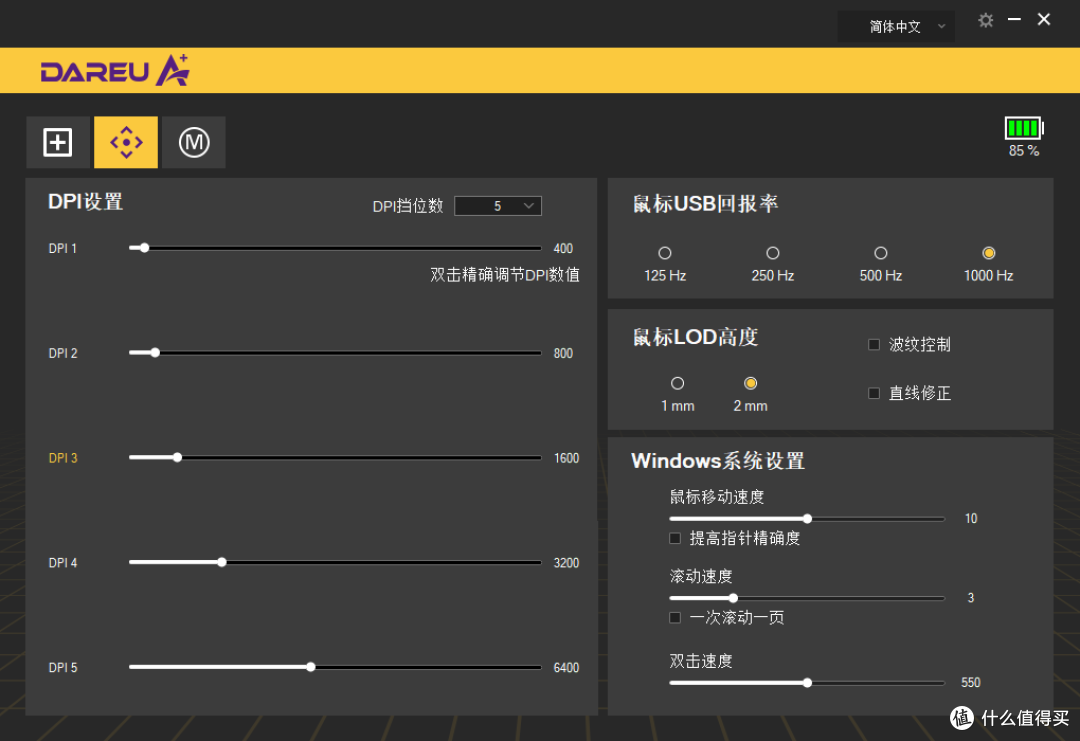
Task: Click the DPI 1 slider handle
Action: click(144, 248)
